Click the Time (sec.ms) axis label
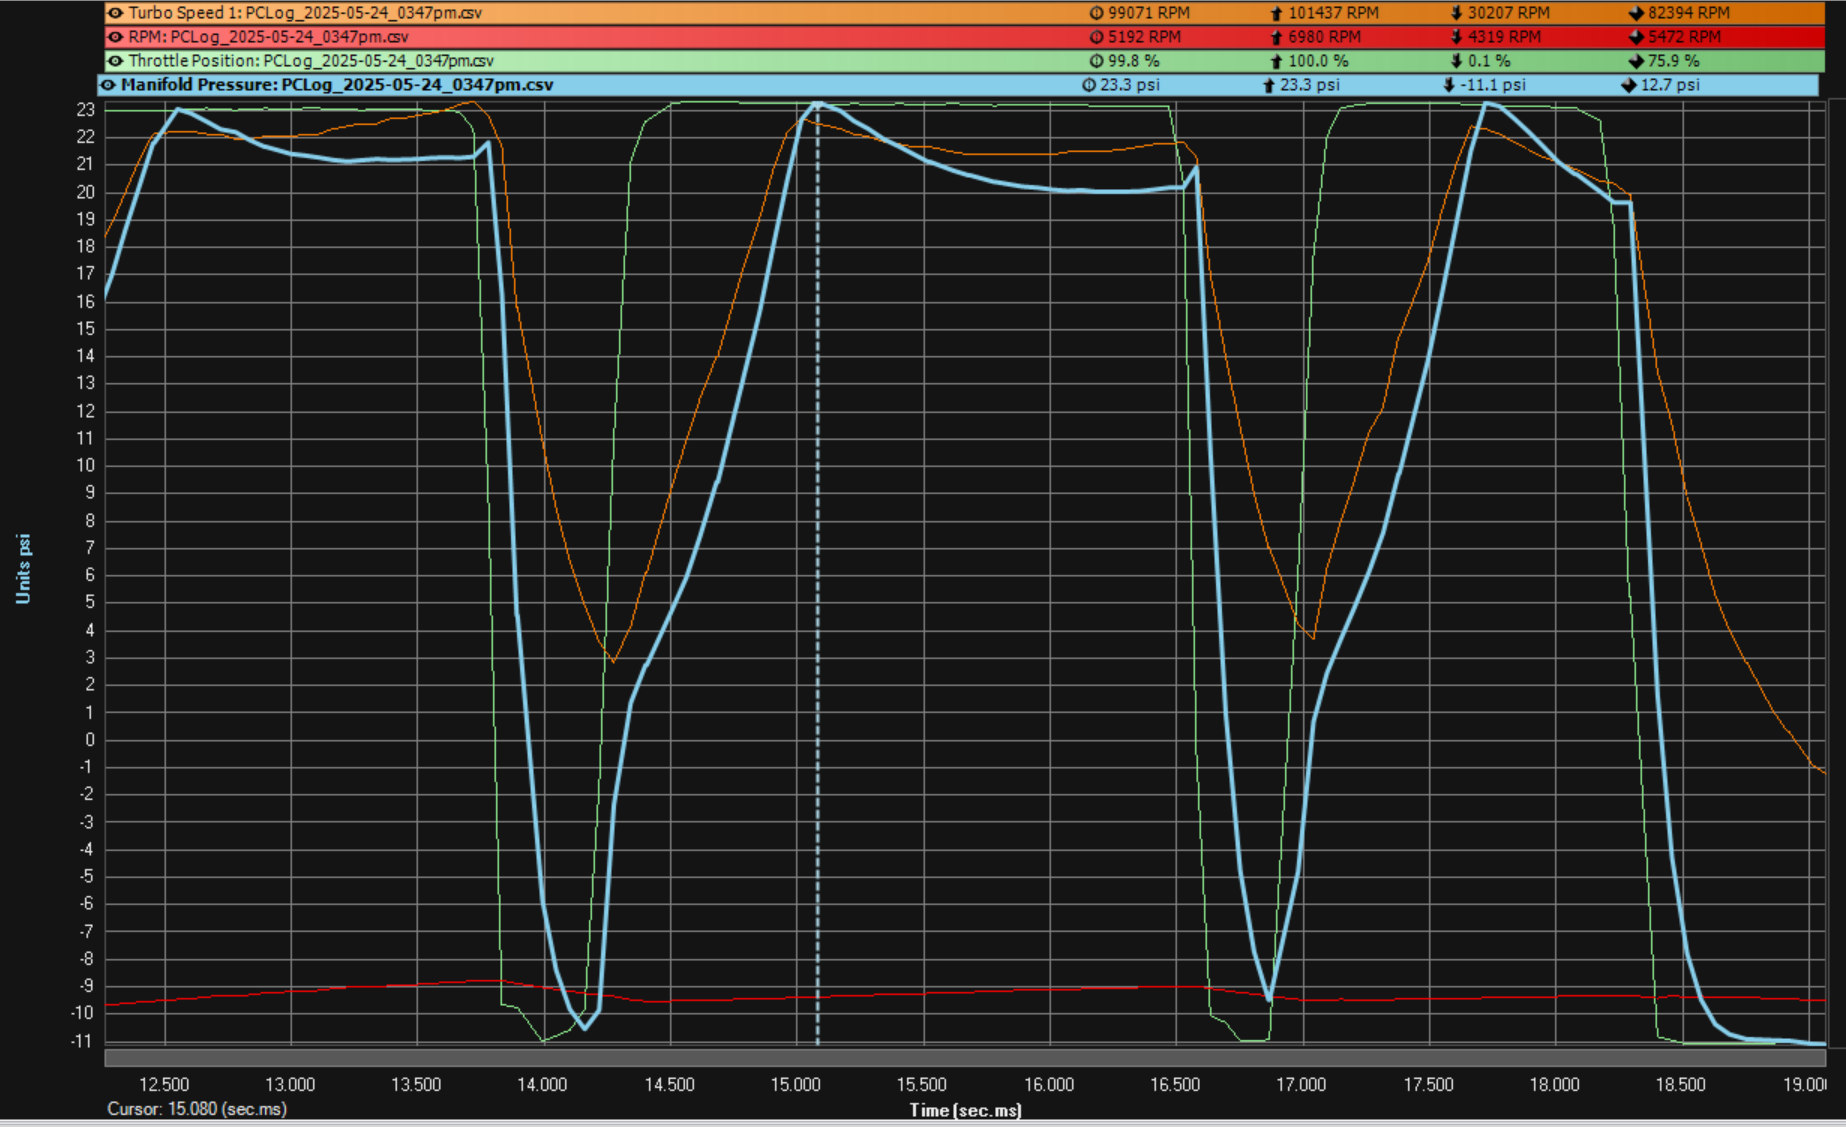The height and width of the screenshot is (1127, 1846). 965,1110
